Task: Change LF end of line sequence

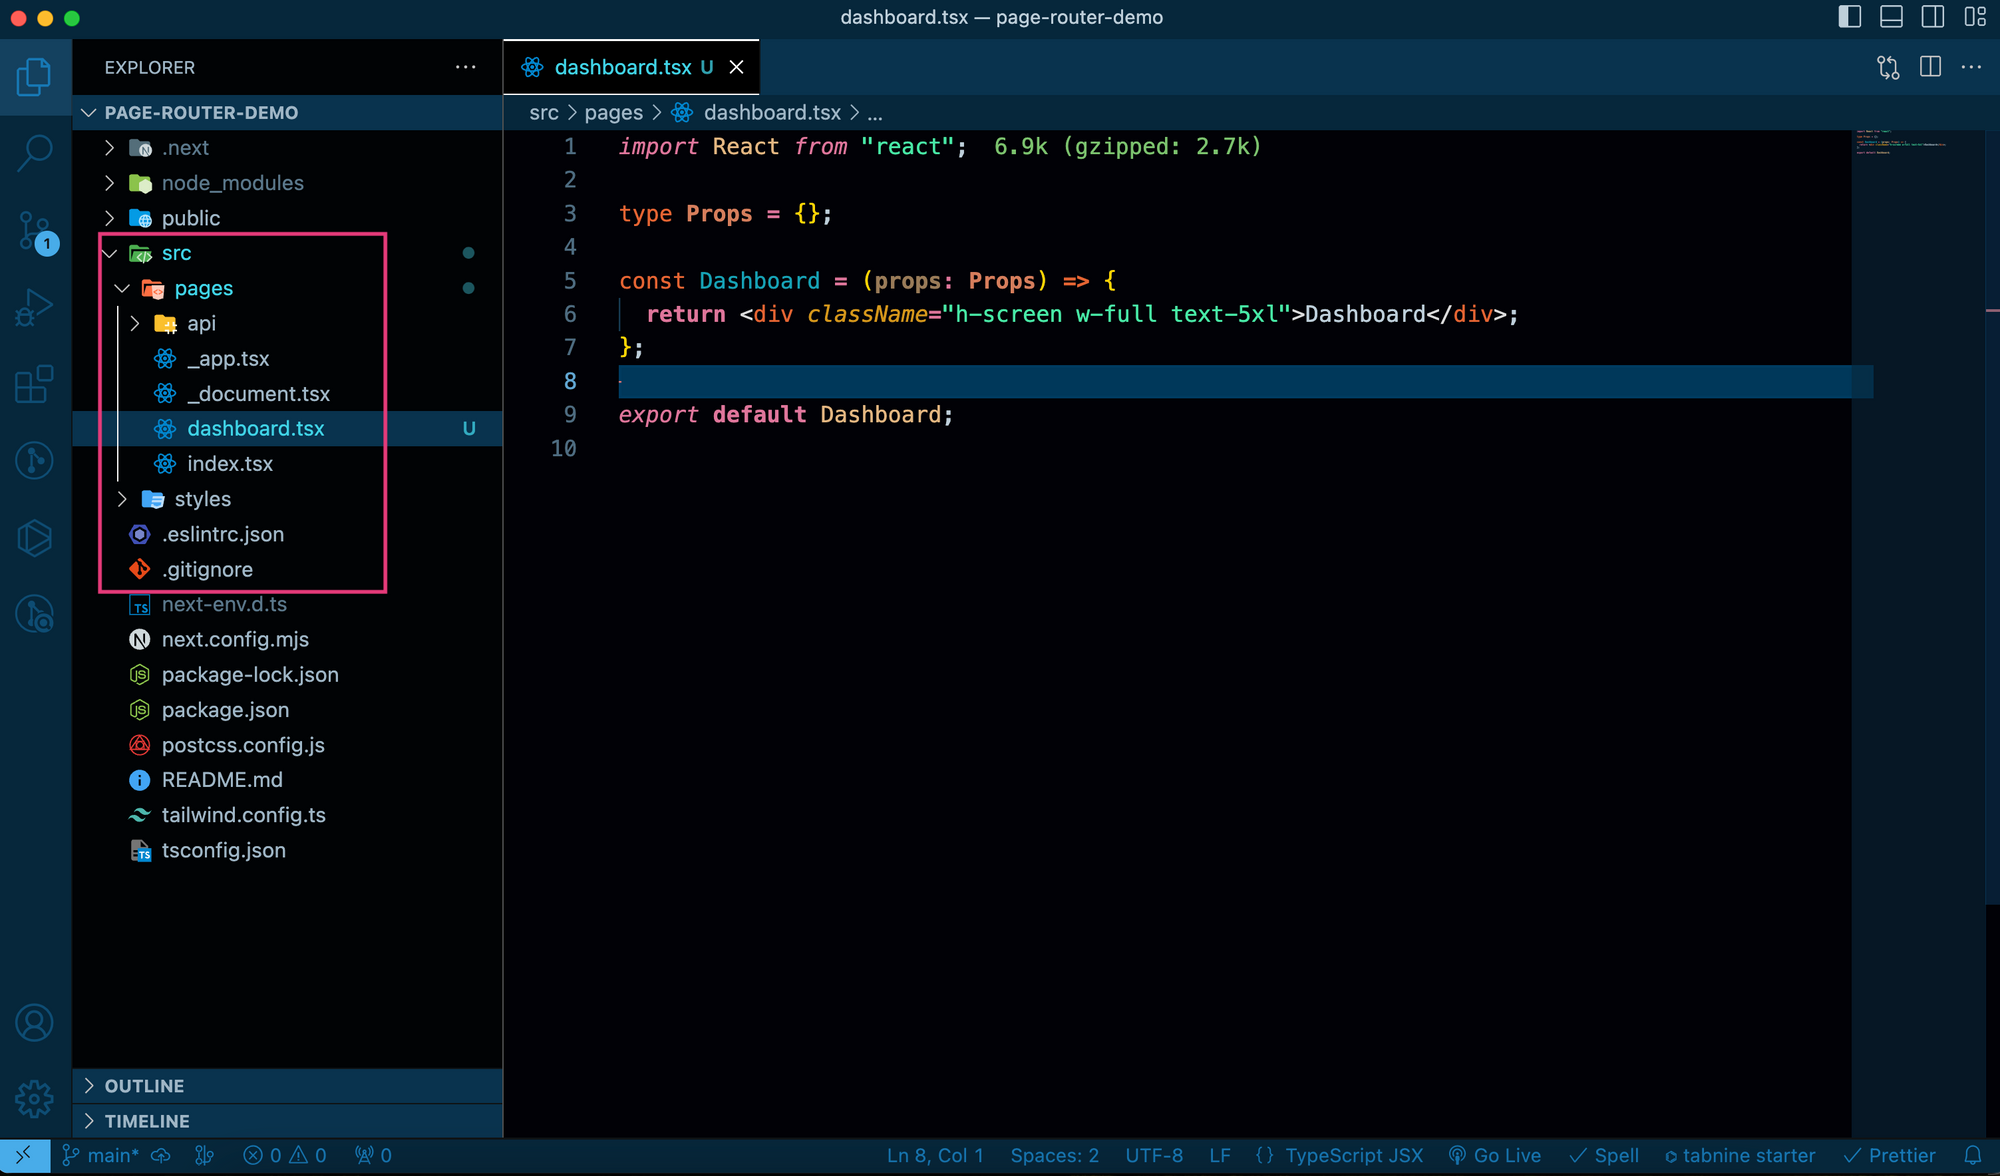Action: (x=1220, y=1155)
